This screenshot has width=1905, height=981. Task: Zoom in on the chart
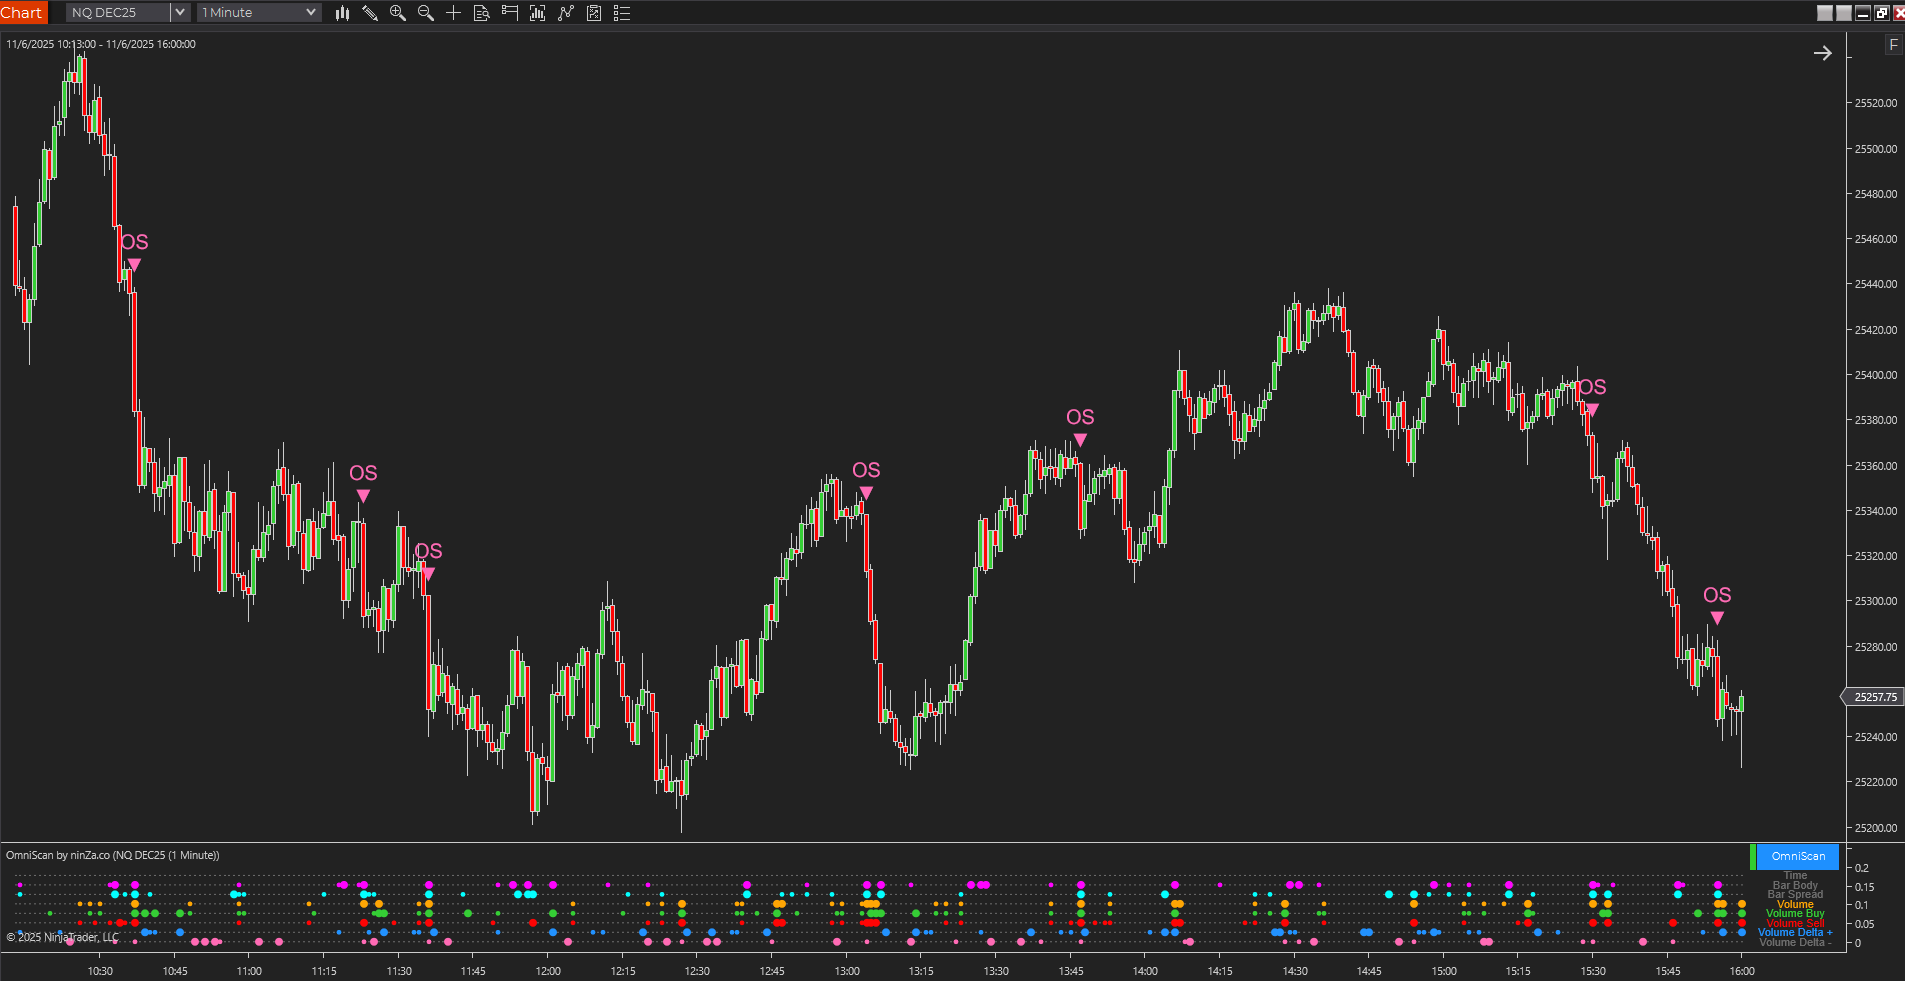pos(396,13)
